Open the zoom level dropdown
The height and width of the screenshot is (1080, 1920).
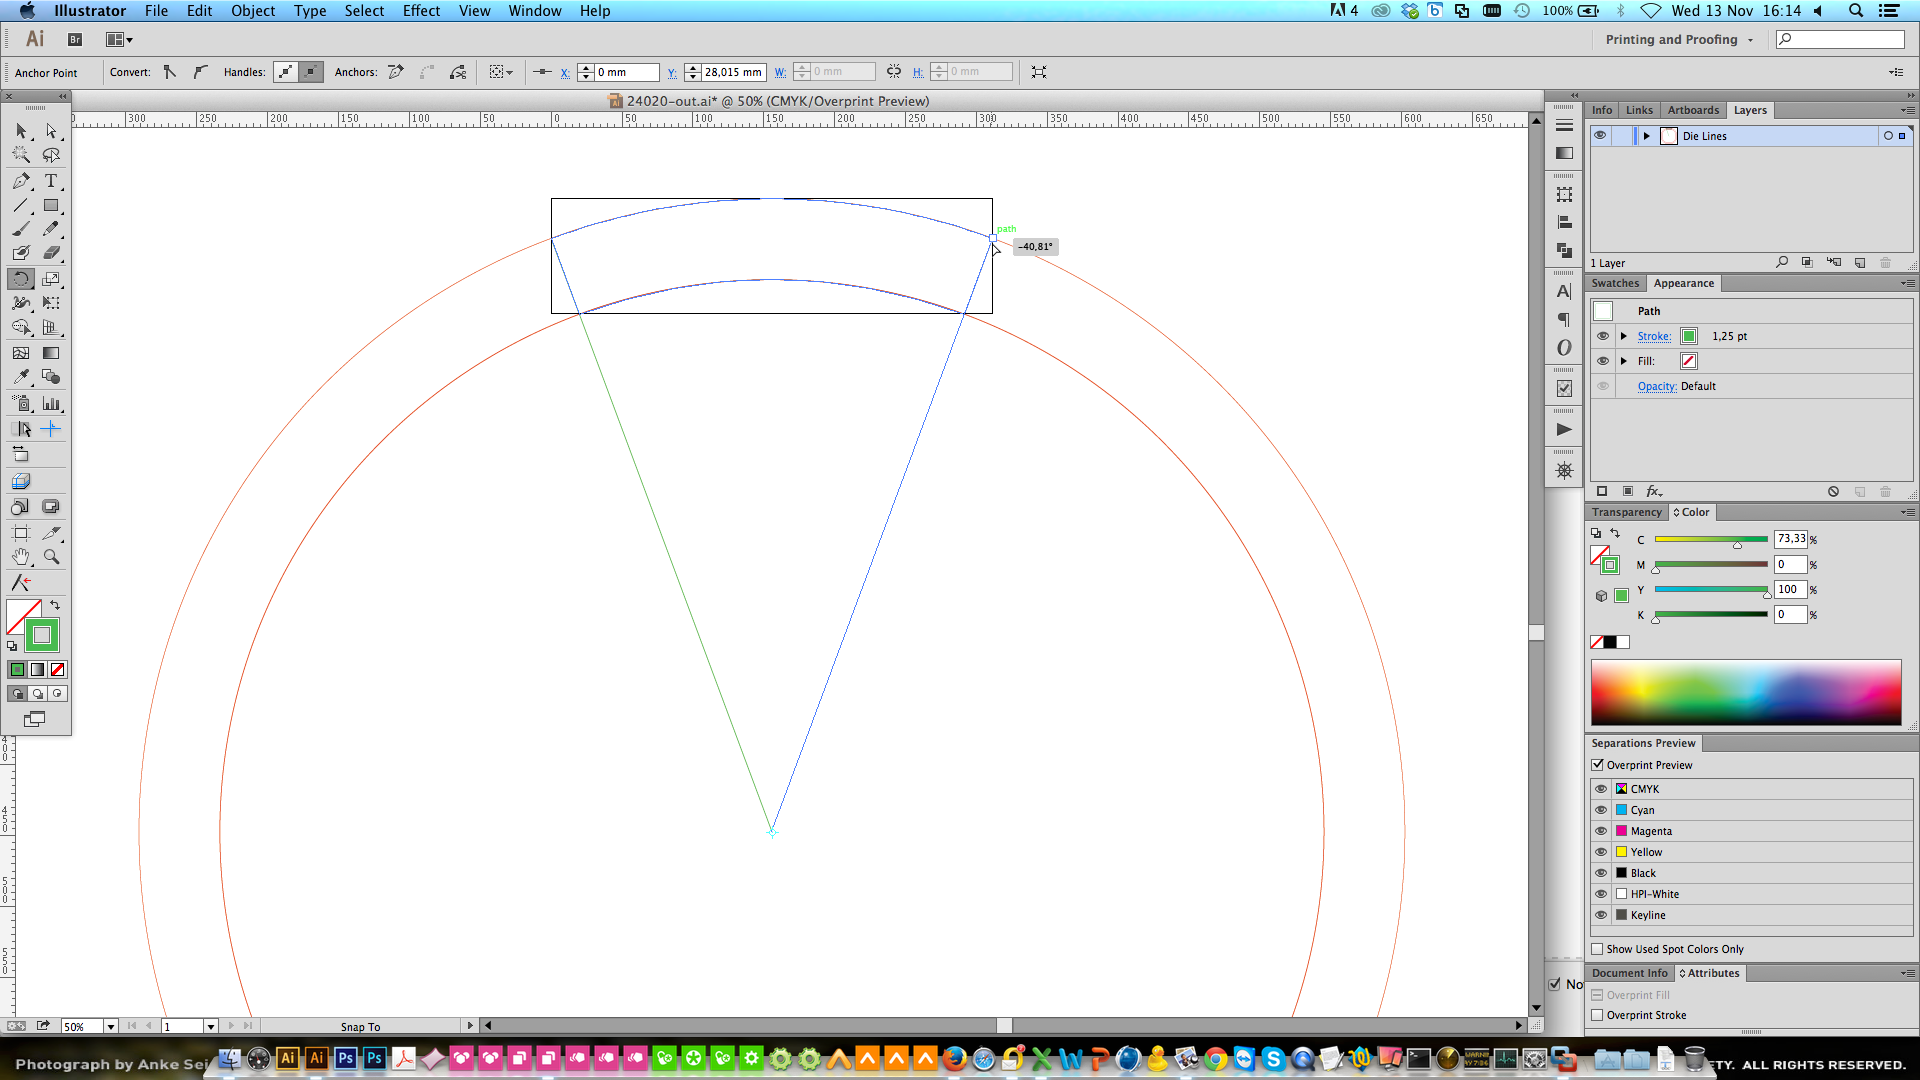pos(111,1026)
